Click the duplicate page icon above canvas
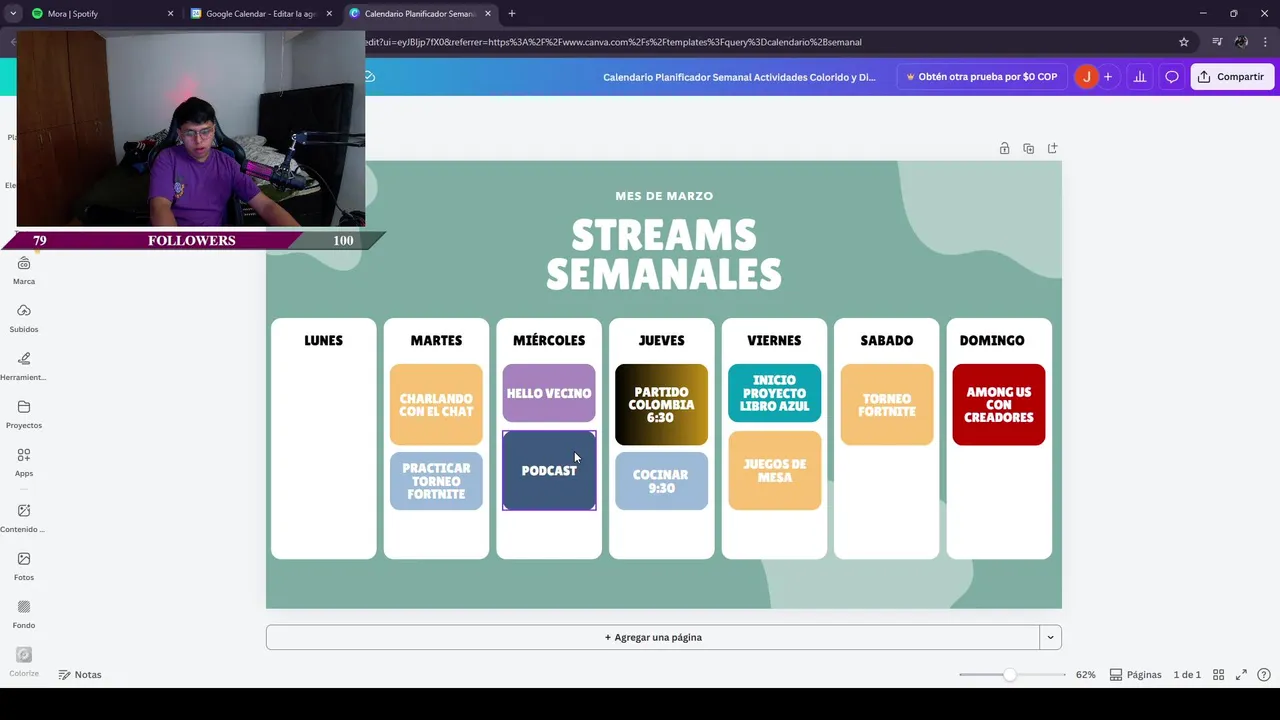This screenshot has height=720, width=1280. coord(1028,148)
